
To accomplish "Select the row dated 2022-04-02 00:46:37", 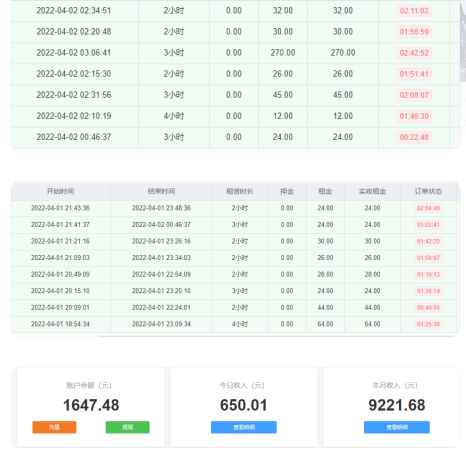I will click(x=235, y=137).
